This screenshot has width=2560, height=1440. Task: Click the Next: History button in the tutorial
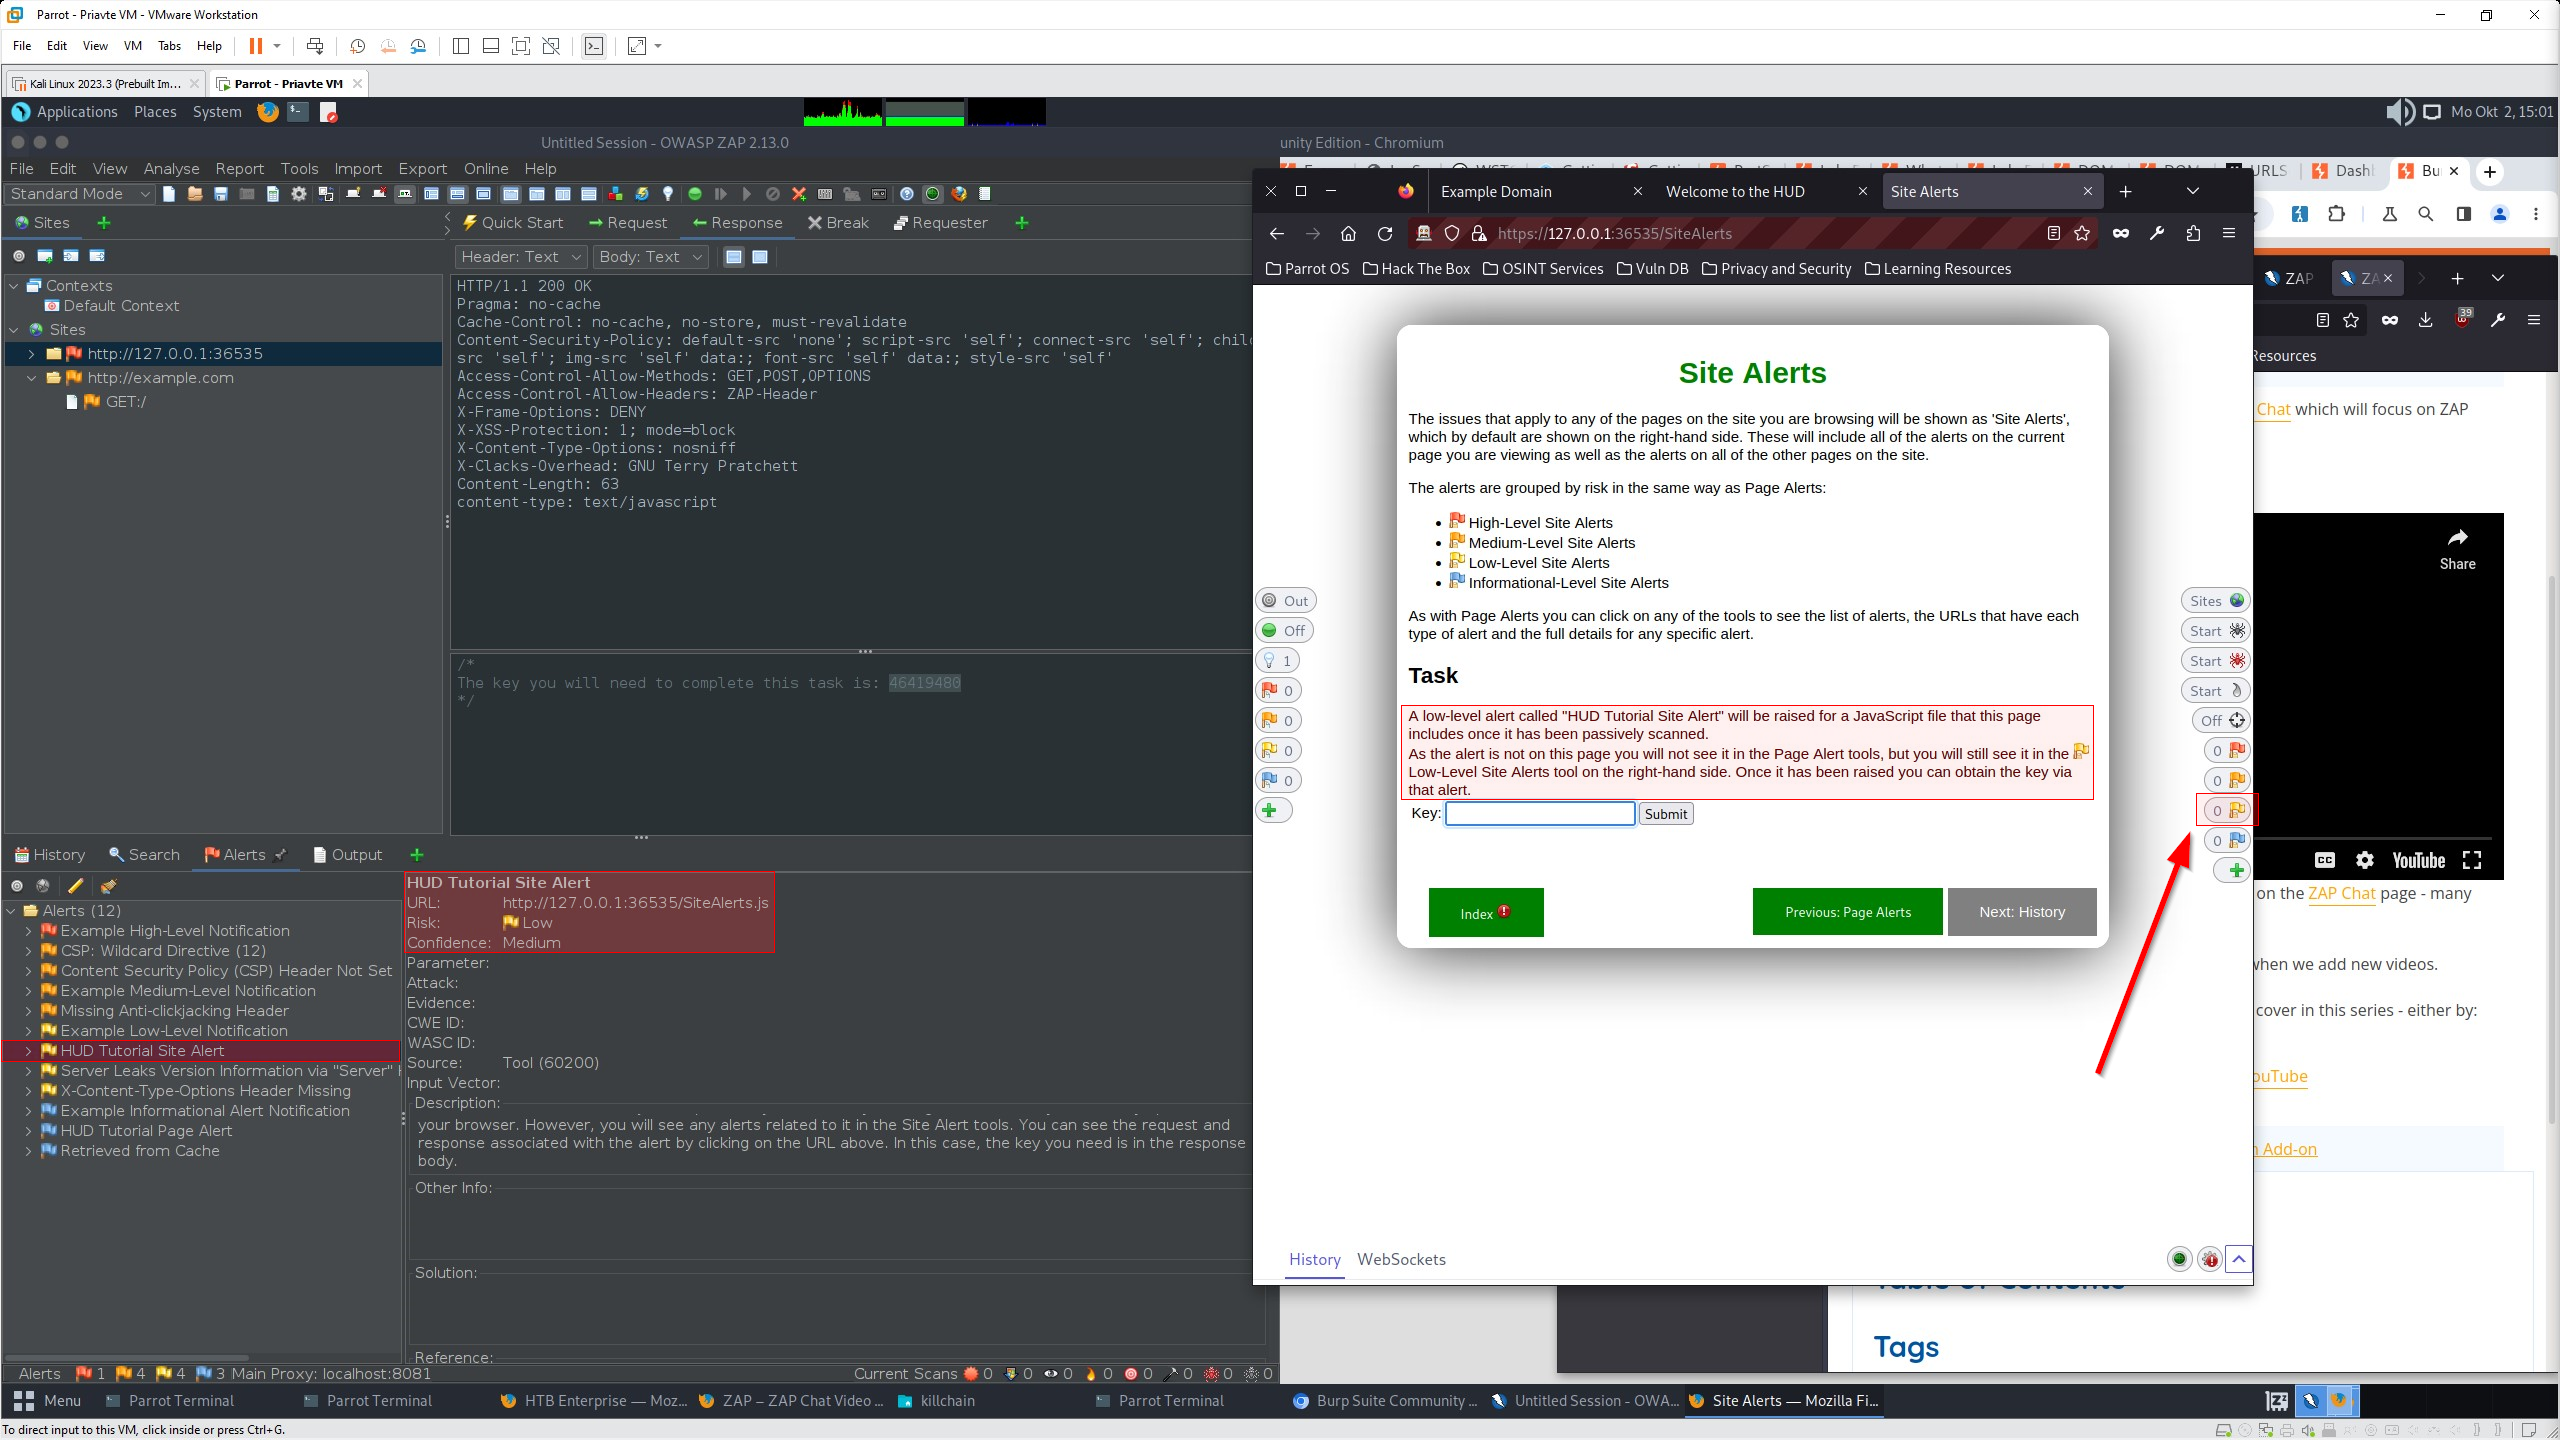pos(2022,912)
